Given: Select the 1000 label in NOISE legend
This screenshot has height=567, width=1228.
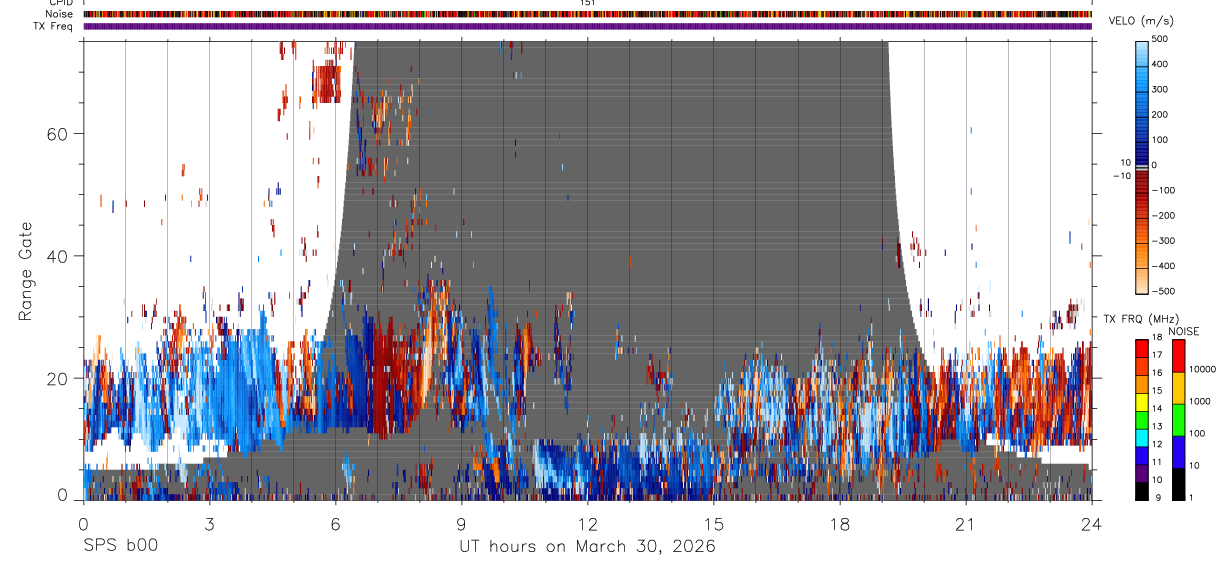Looking at the screenshot, I should point(1201,402).
